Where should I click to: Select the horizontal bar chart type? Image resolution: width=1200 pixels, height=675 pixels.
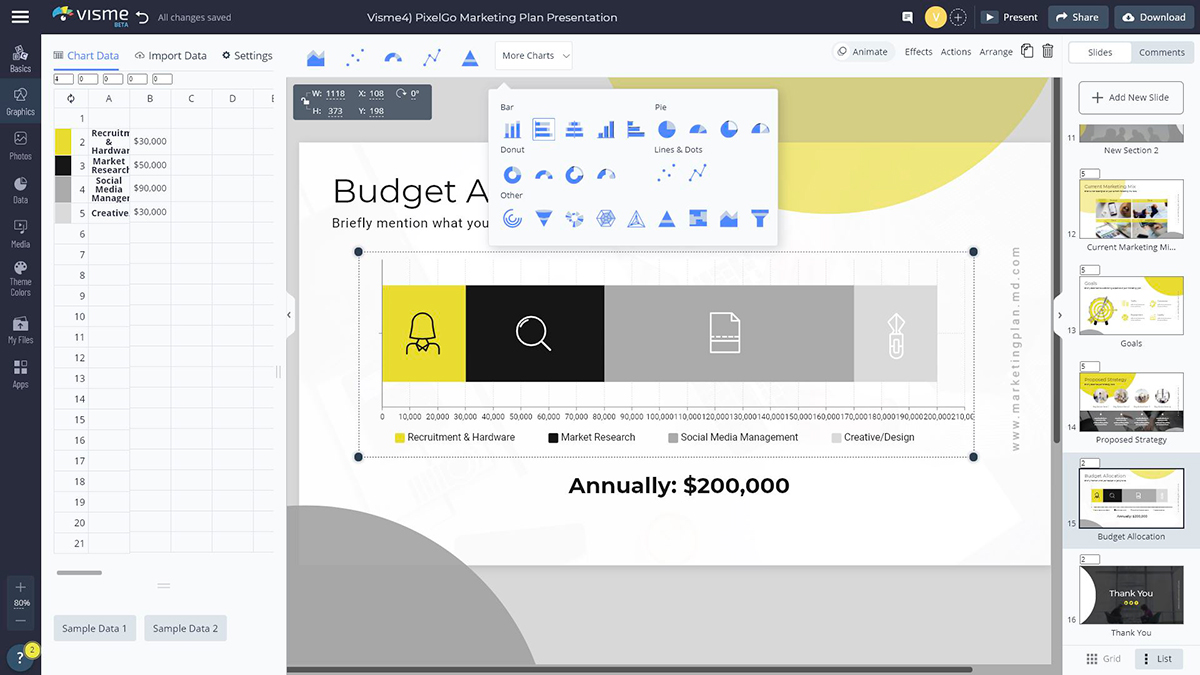click(x=543, y=129)
